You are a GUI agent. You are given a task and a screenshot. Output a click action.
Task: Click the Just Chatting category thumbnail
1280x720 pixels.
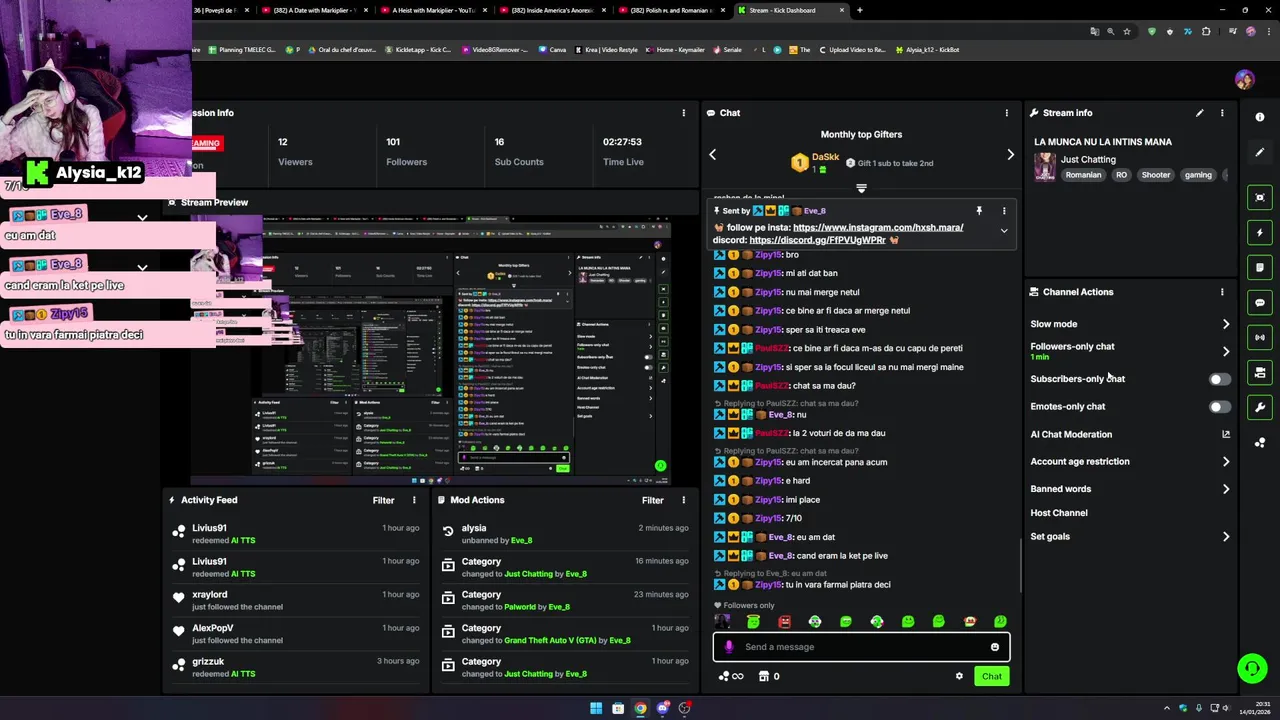click(1044, 167)
